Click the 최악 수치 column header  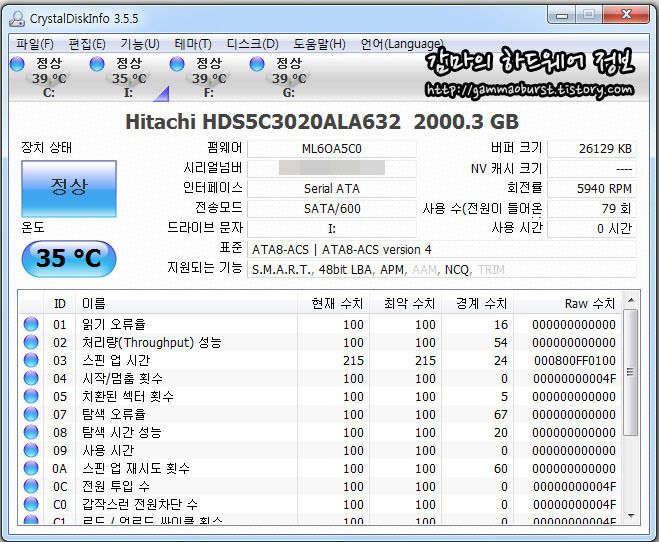(x=406, y=303)
